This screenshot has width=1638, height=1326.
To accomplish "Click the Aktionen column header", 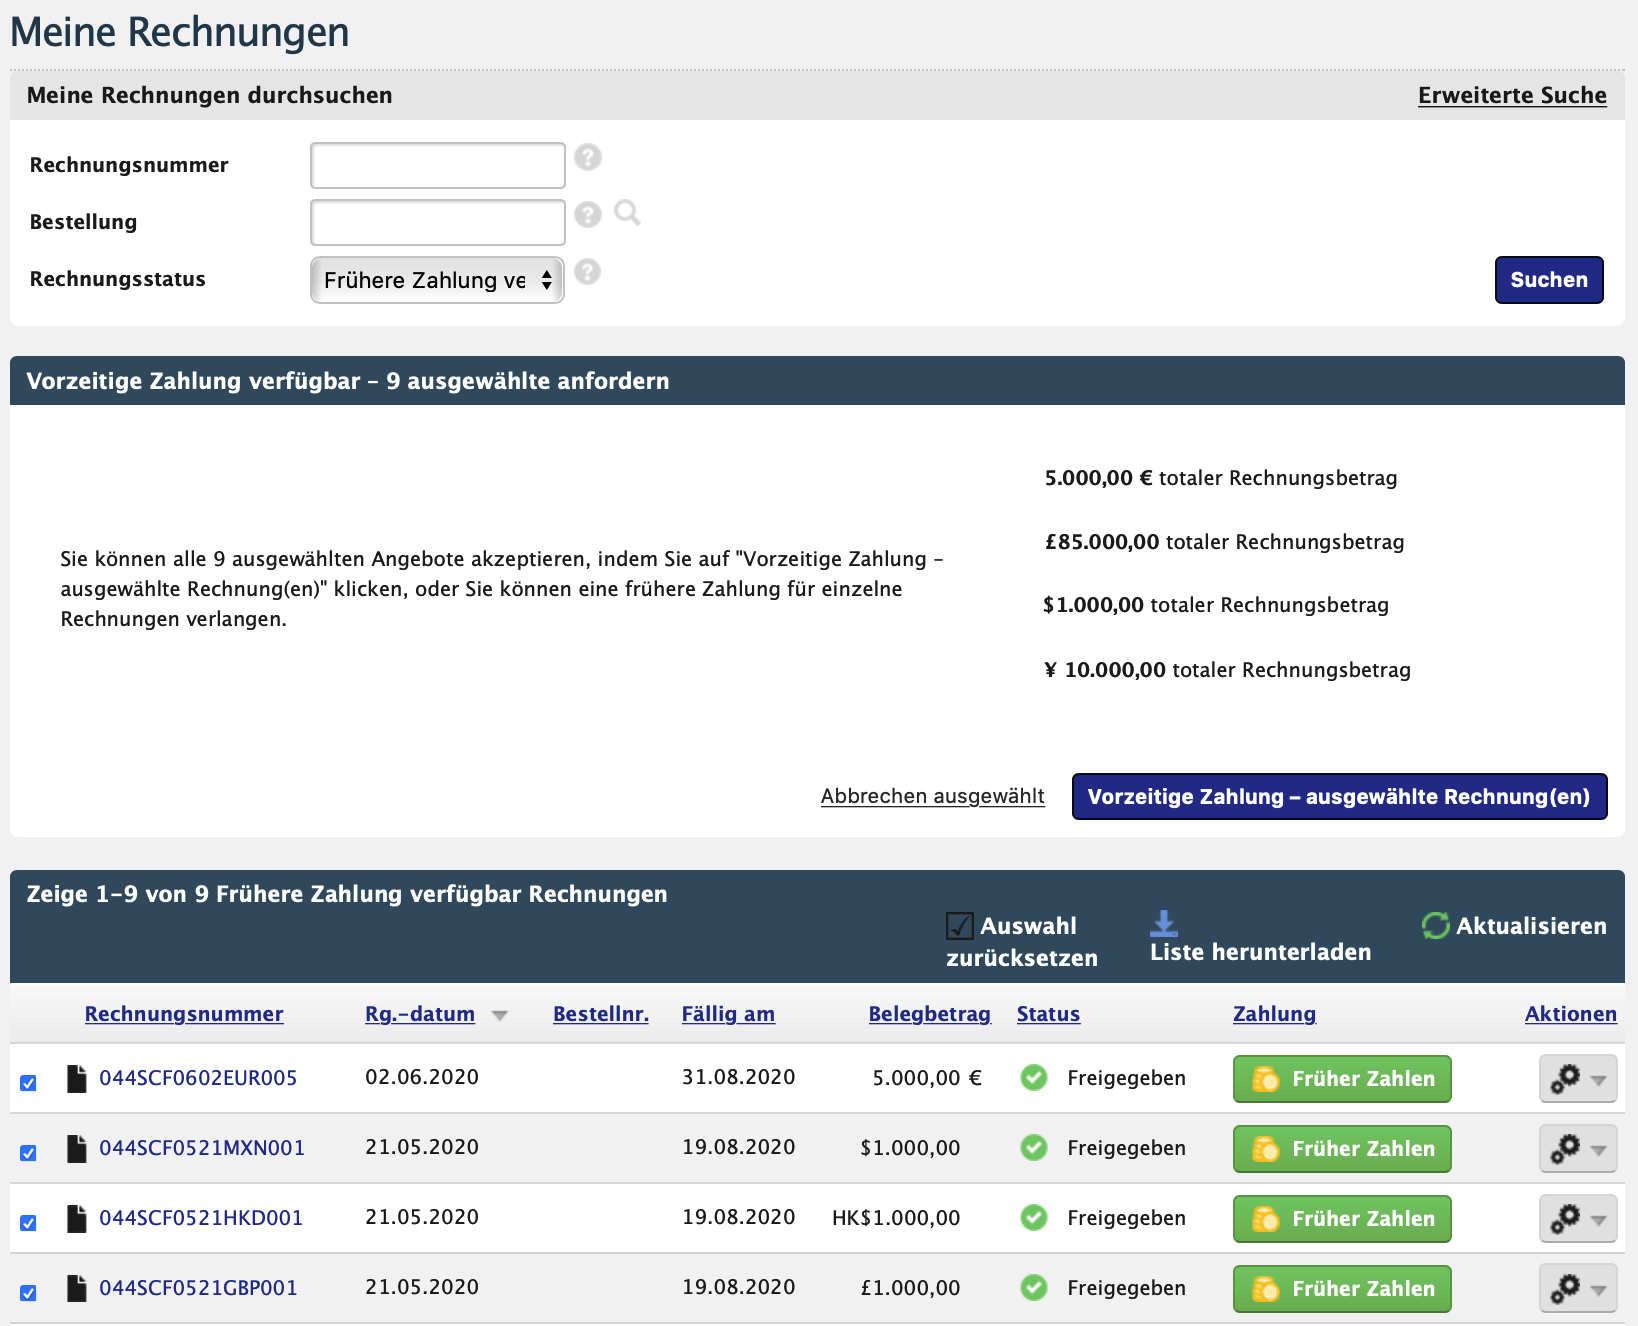I will (x=1571, y=1014).
